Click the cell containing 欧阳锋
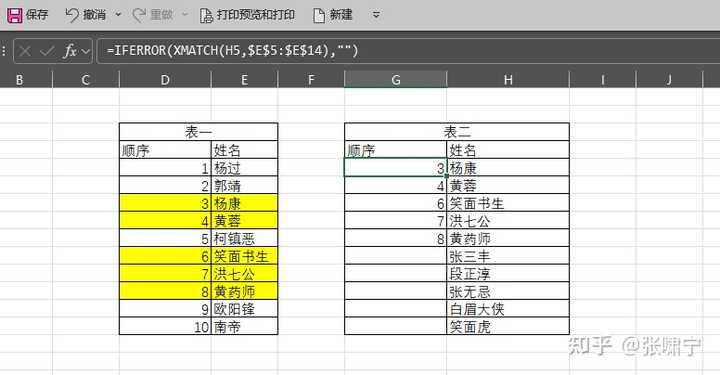Viewport: 720px width, 375px height. click(244, 309)
